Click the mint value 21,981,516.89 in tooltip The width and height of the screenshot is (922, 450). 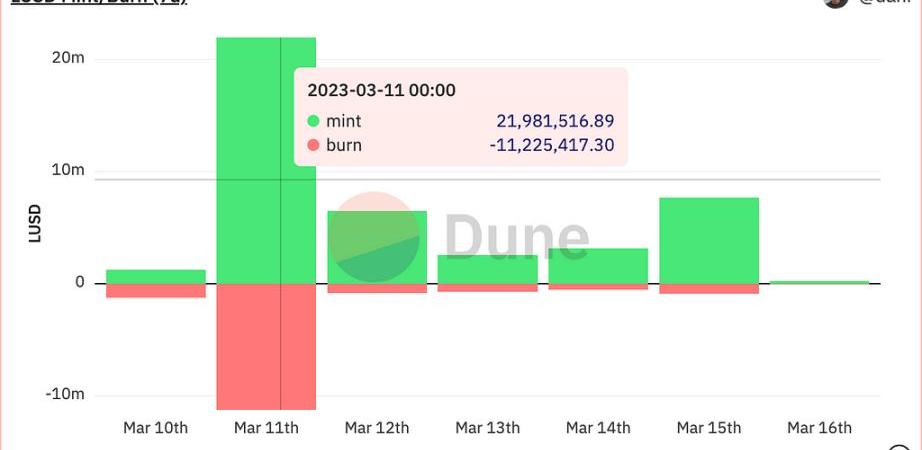click(555, 121)
